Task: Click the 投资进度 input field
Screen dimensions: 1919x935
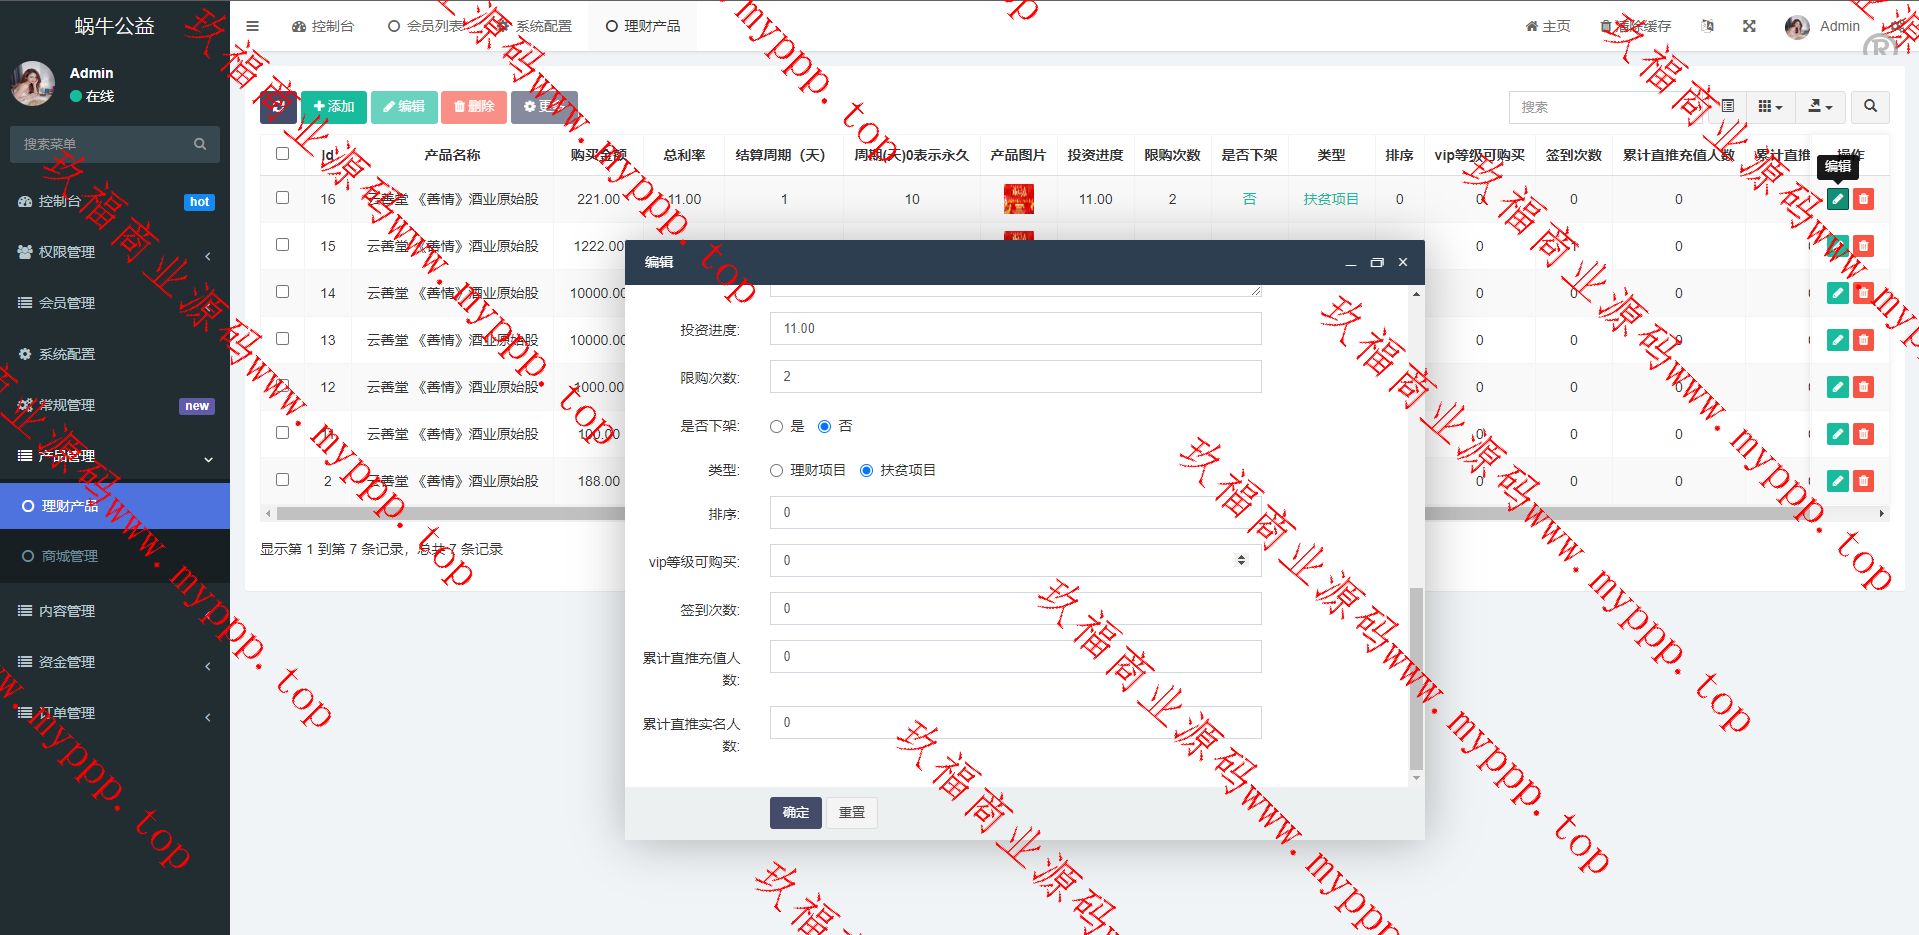Action: 1015,329
